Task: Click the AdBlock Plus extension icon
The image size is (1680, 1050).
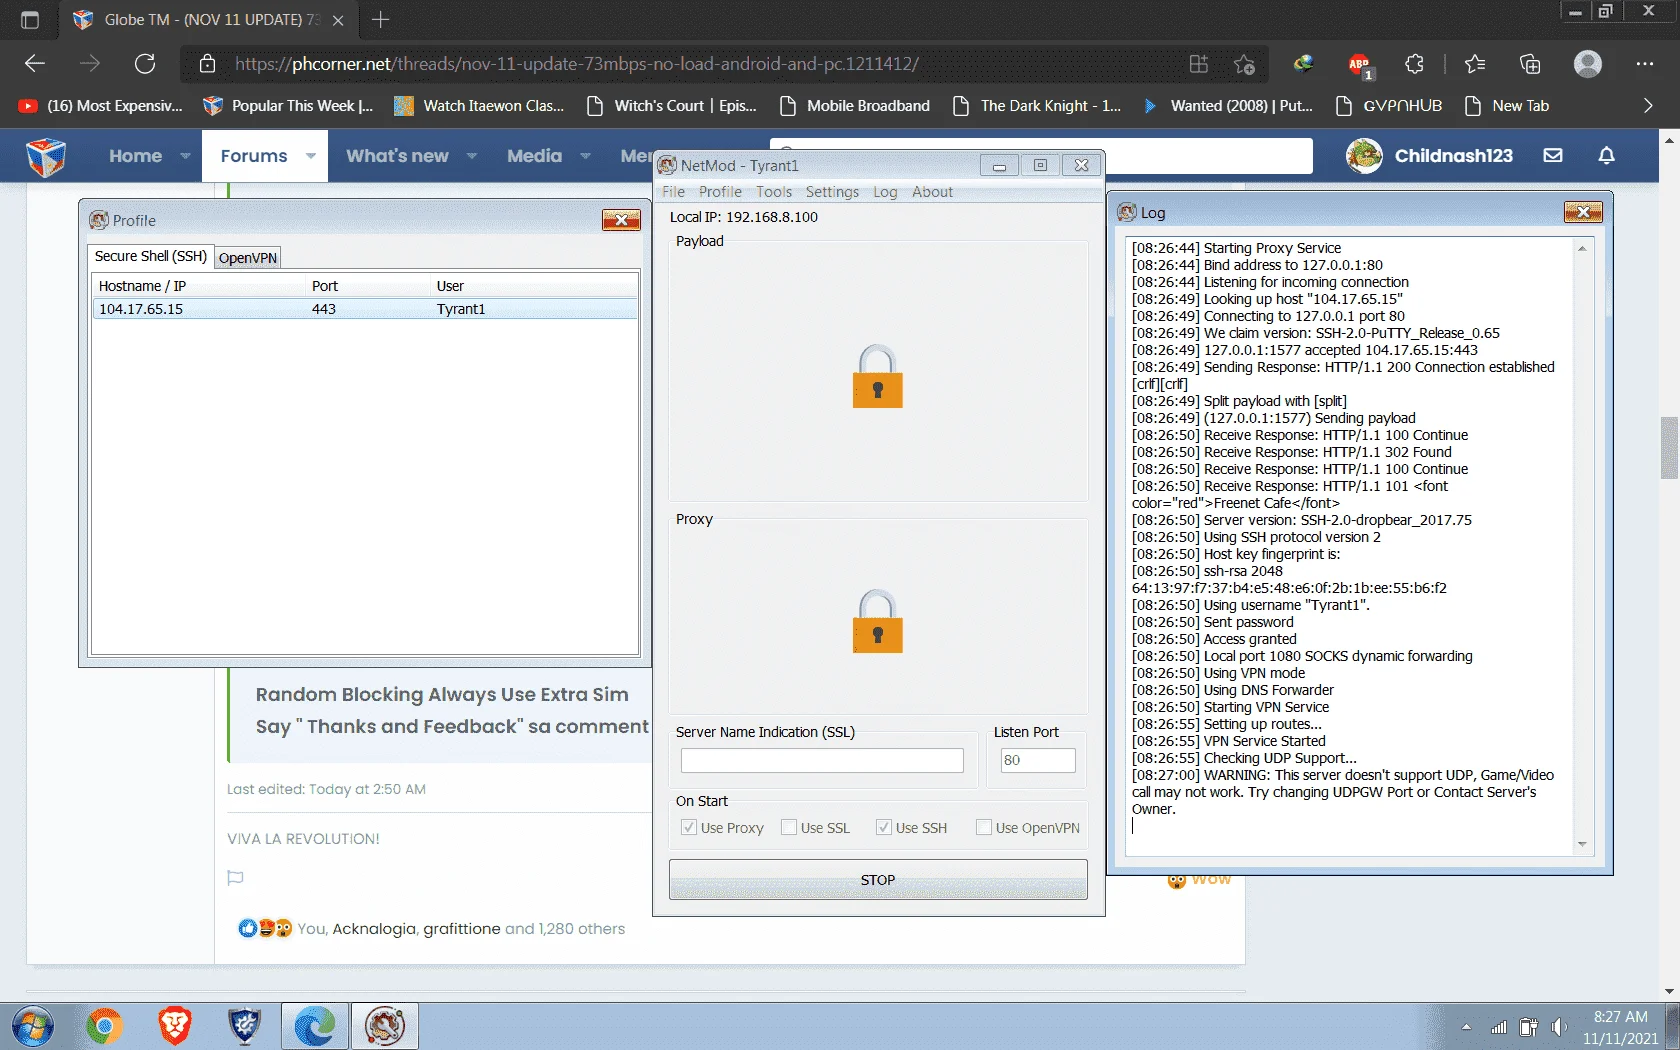Action: point(1359,65)
